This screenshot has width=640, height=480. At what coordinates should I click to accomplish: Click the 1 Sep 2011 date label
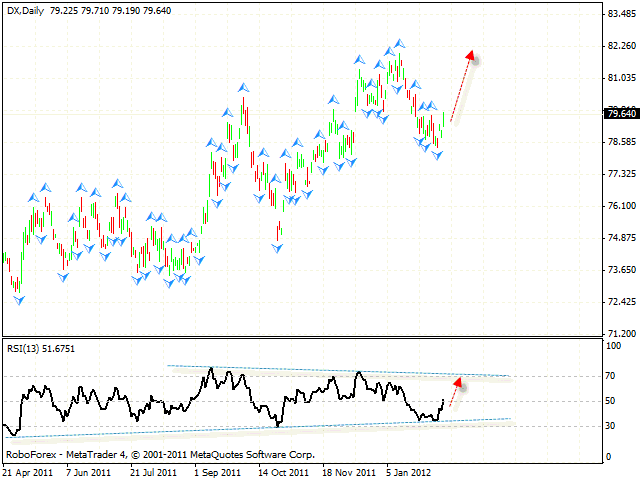tap(217, 471)
